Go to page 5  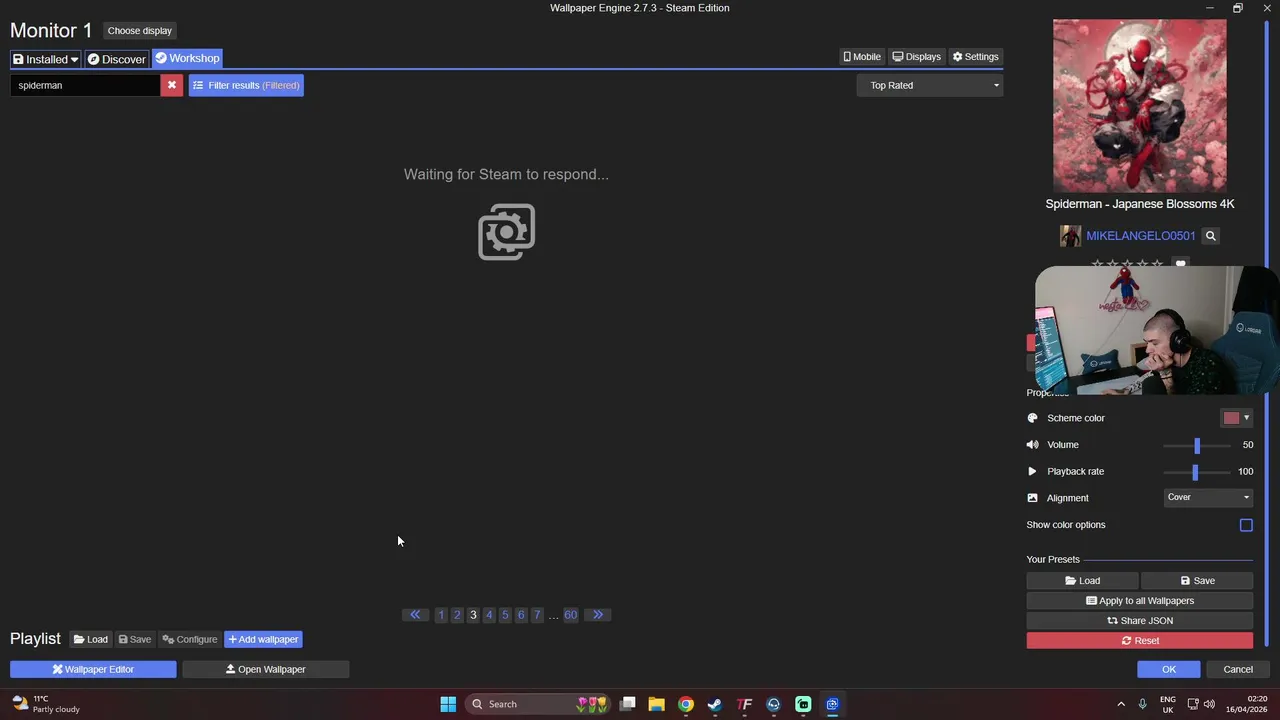click(x=505, y=615)
